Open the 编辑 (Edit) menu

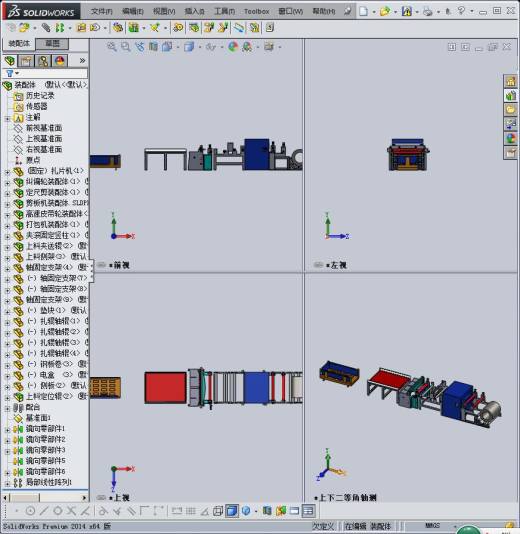132,11
